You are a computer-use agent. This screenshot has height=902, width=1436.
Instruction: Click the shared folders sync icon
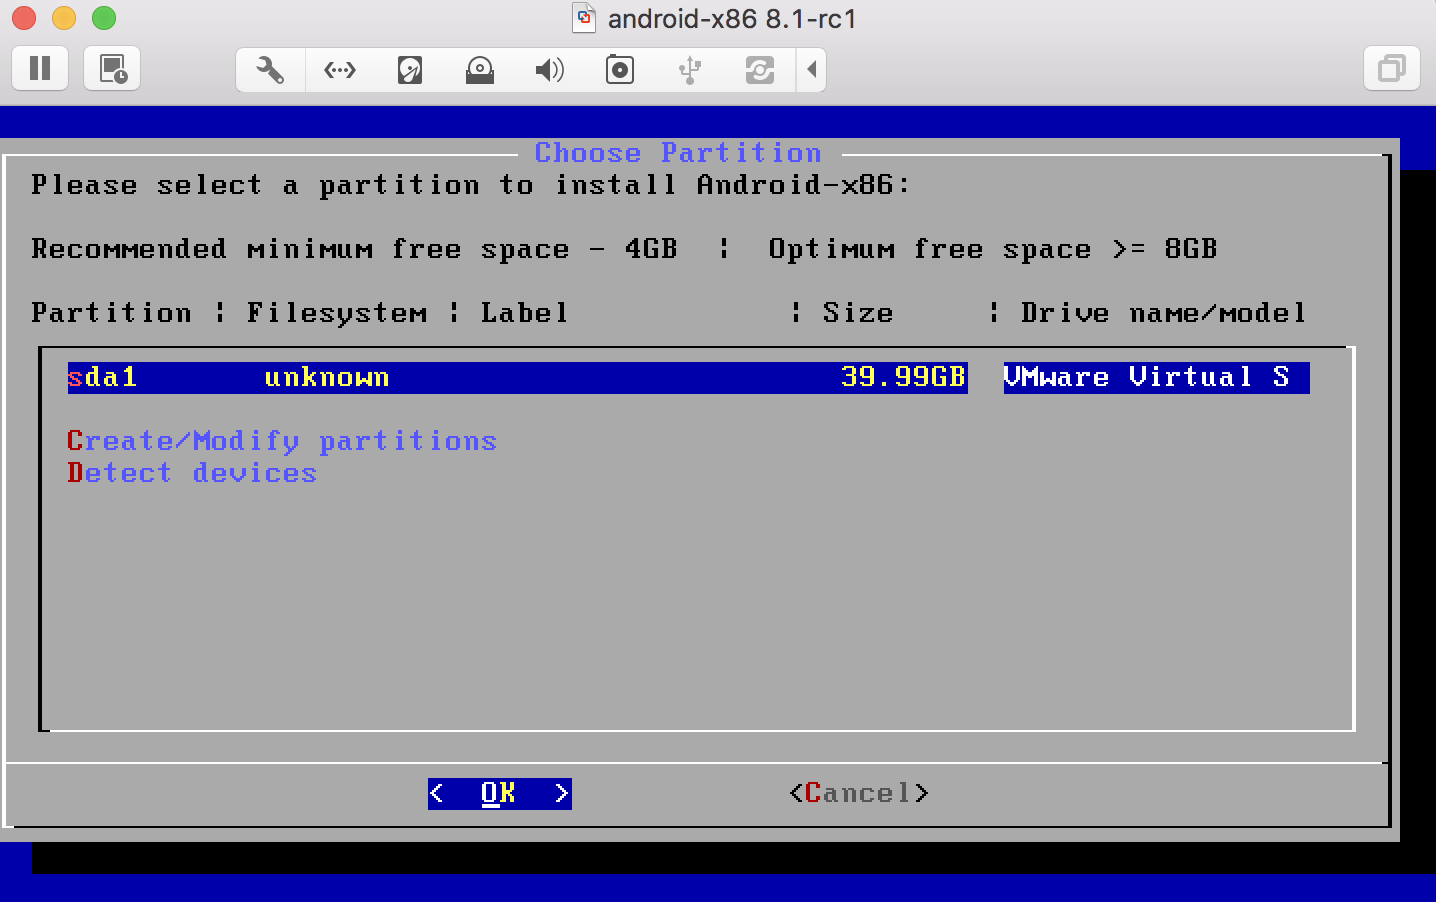tap(759, 70)
